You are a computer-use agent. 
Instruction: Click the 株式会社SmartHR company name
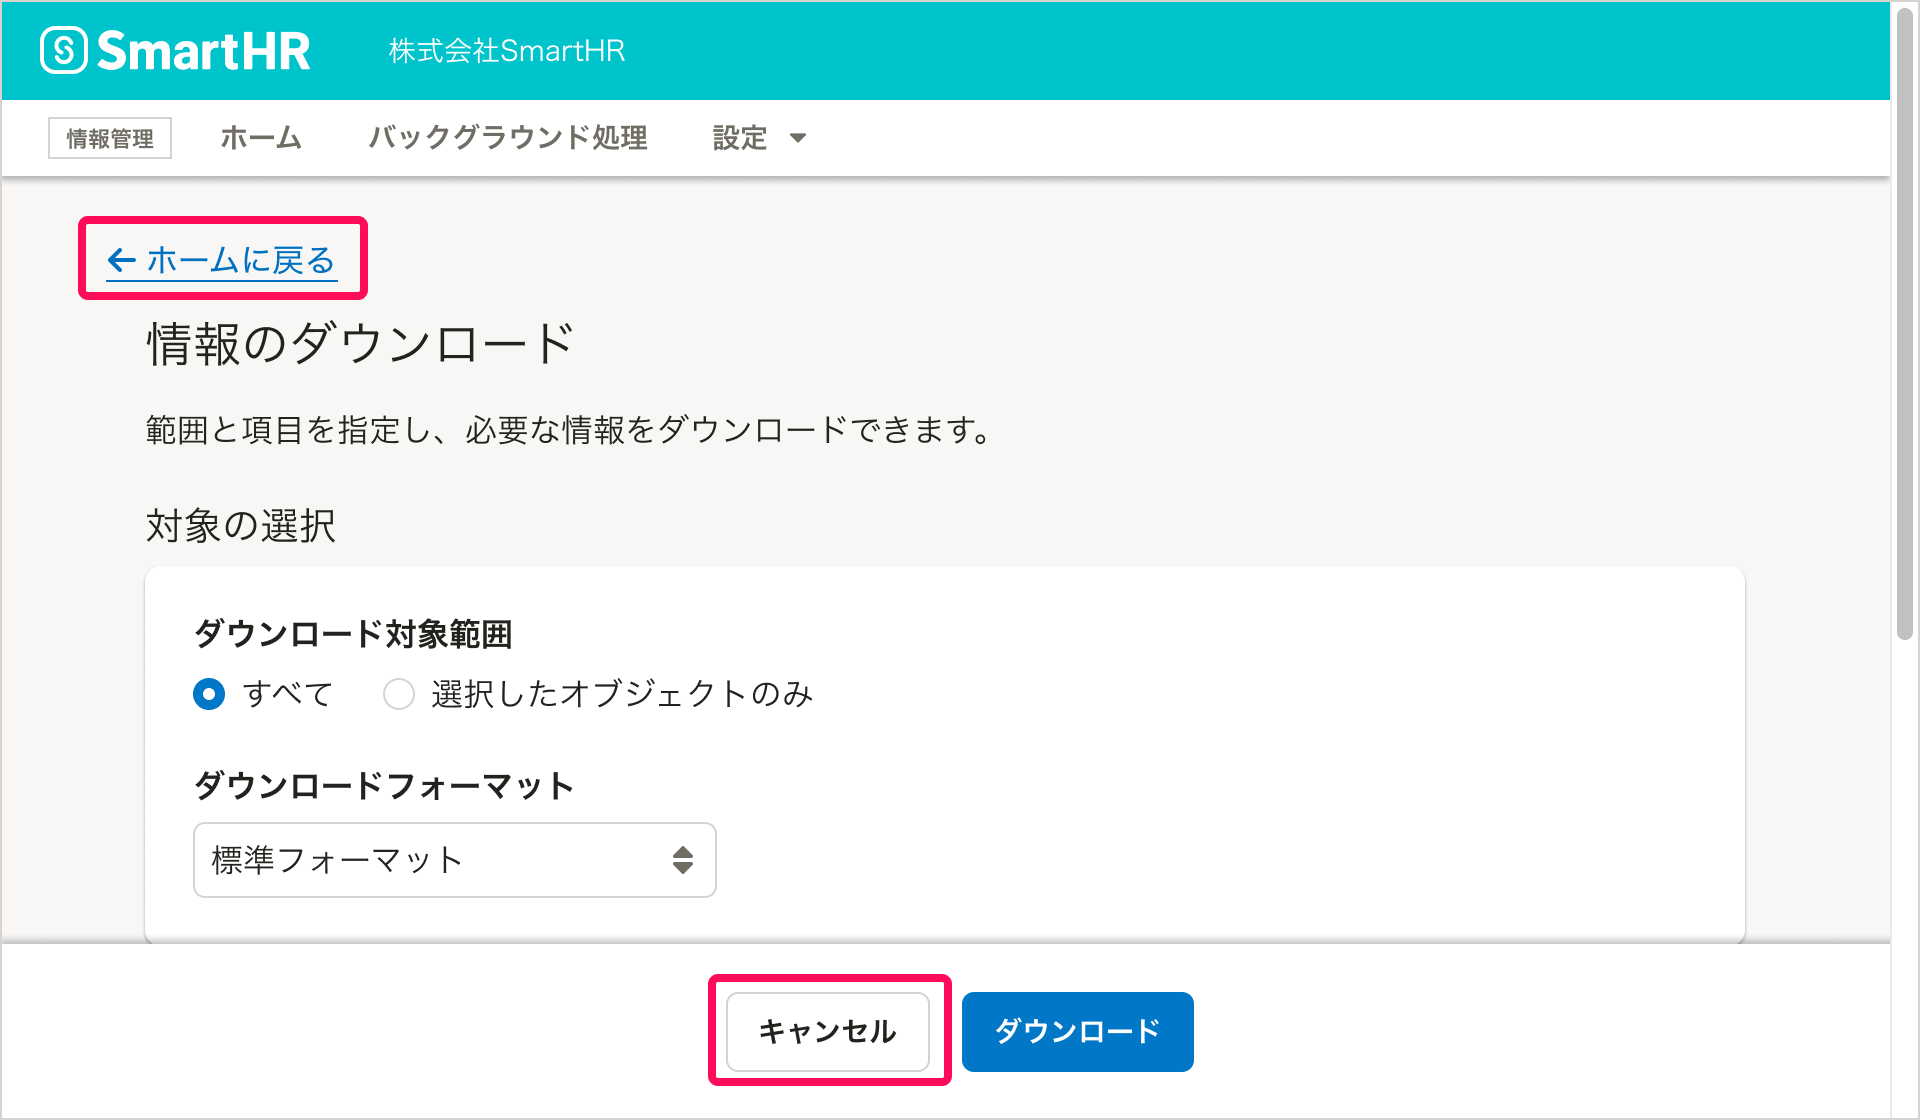click(x=507, y=51)
